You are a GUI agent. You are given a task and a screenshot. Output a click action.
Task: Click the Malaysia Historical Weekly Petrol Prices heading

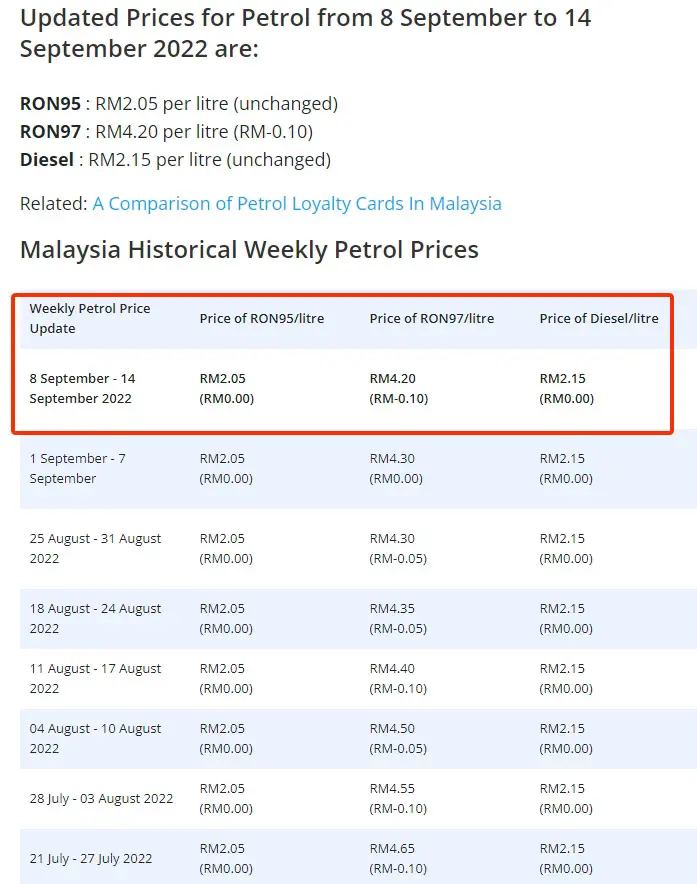pos(249,249)
